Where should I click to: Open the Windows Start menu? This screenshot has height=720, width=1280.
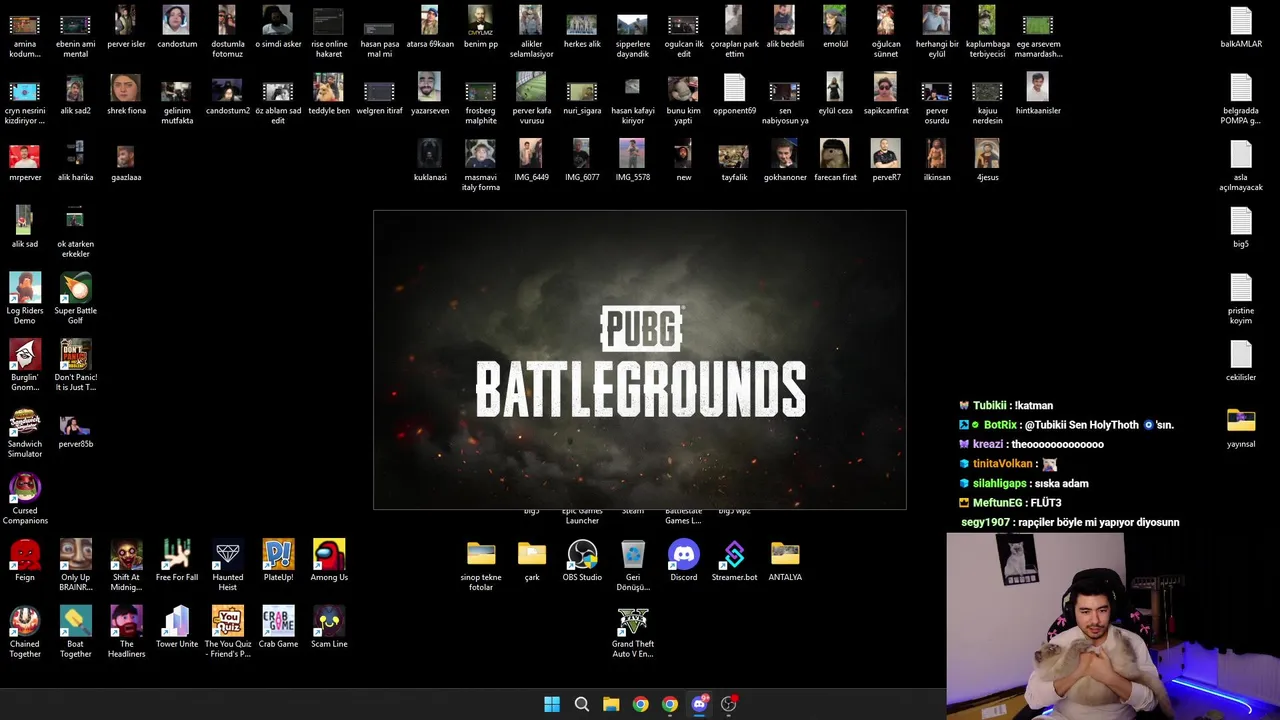point(552,704)
